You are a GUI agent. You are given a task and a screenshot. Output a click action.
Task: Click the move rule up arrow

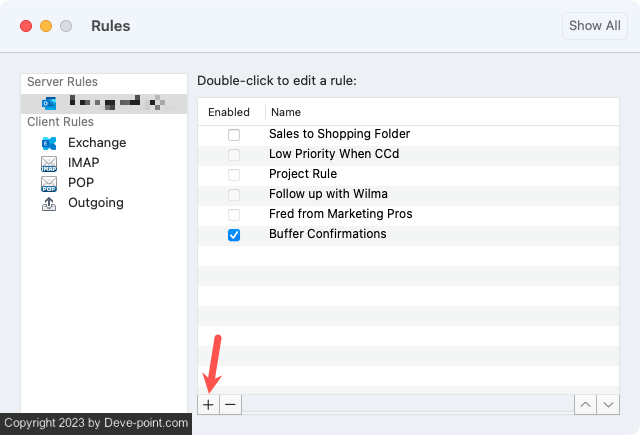click(x=586, y=404)
